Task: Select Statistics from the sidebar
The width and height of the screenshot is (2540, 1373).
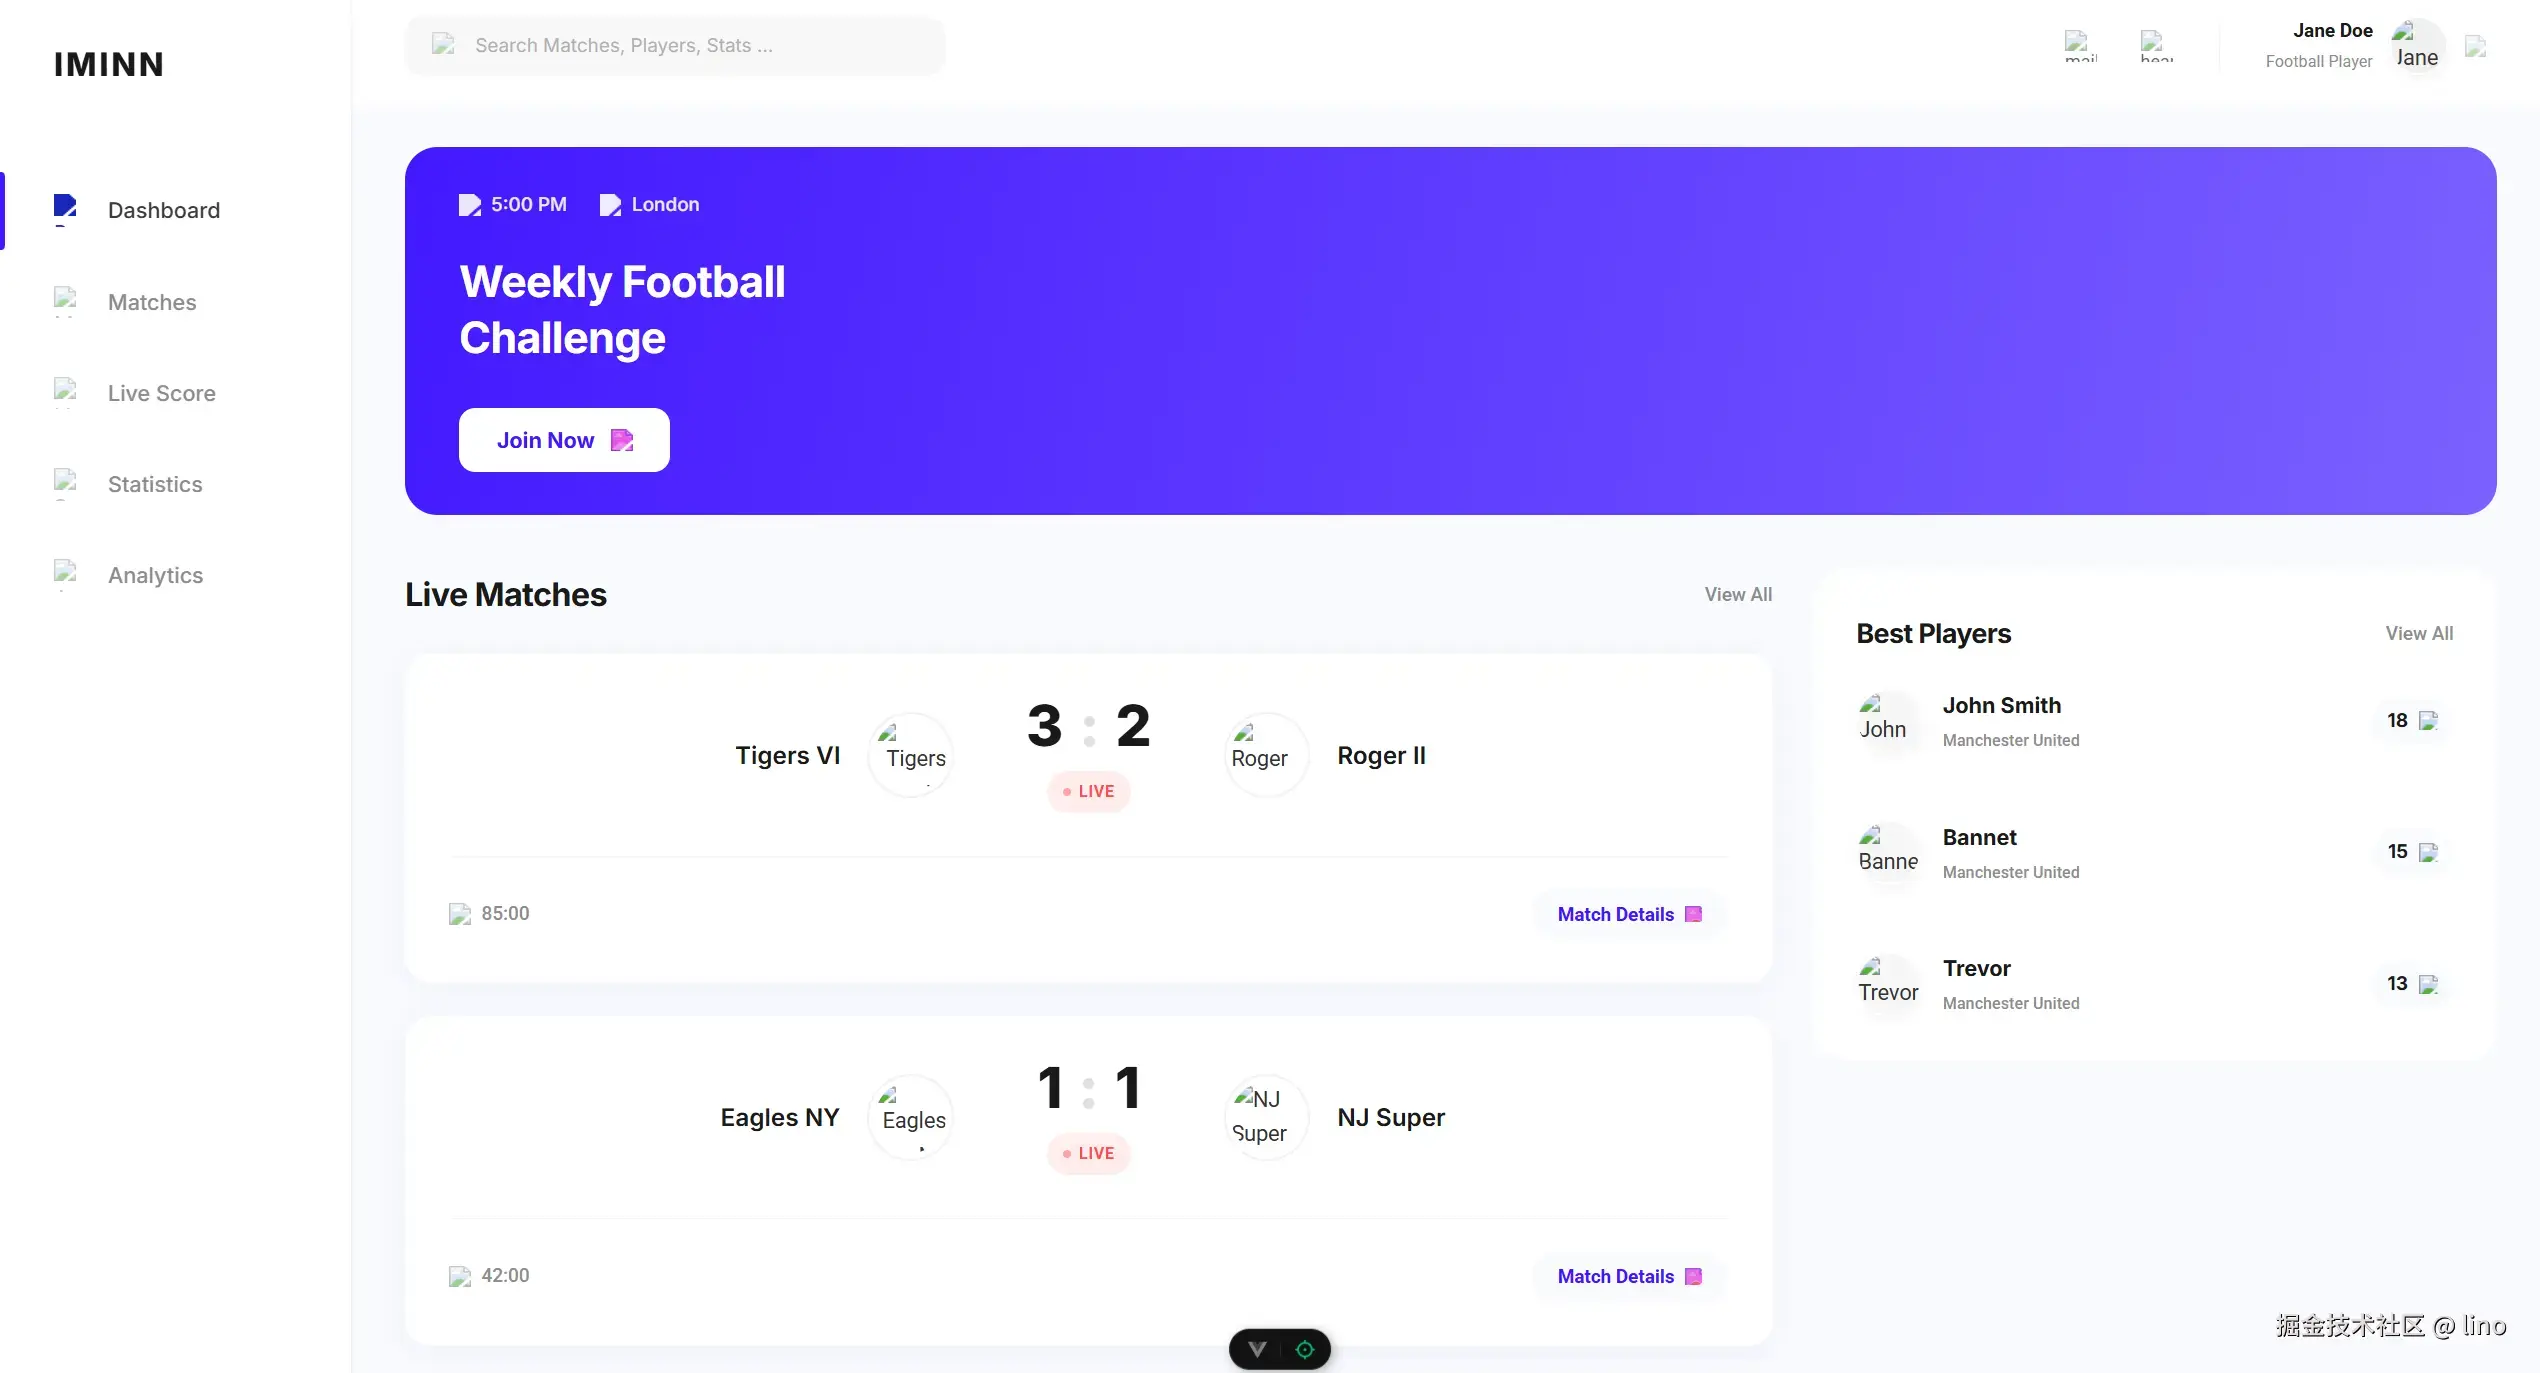Action: tap(155, 484)
